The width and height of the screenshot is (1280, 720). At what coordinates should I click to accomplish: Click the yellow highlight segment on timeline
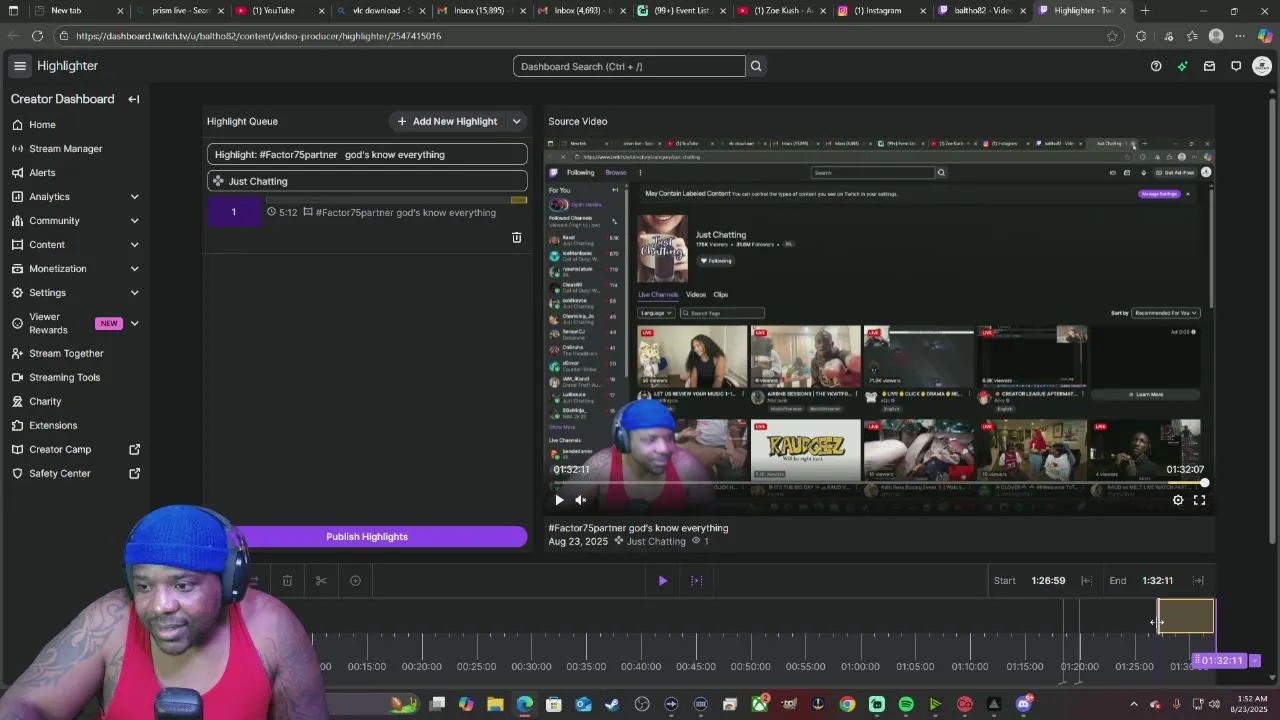click(1186, 616)
